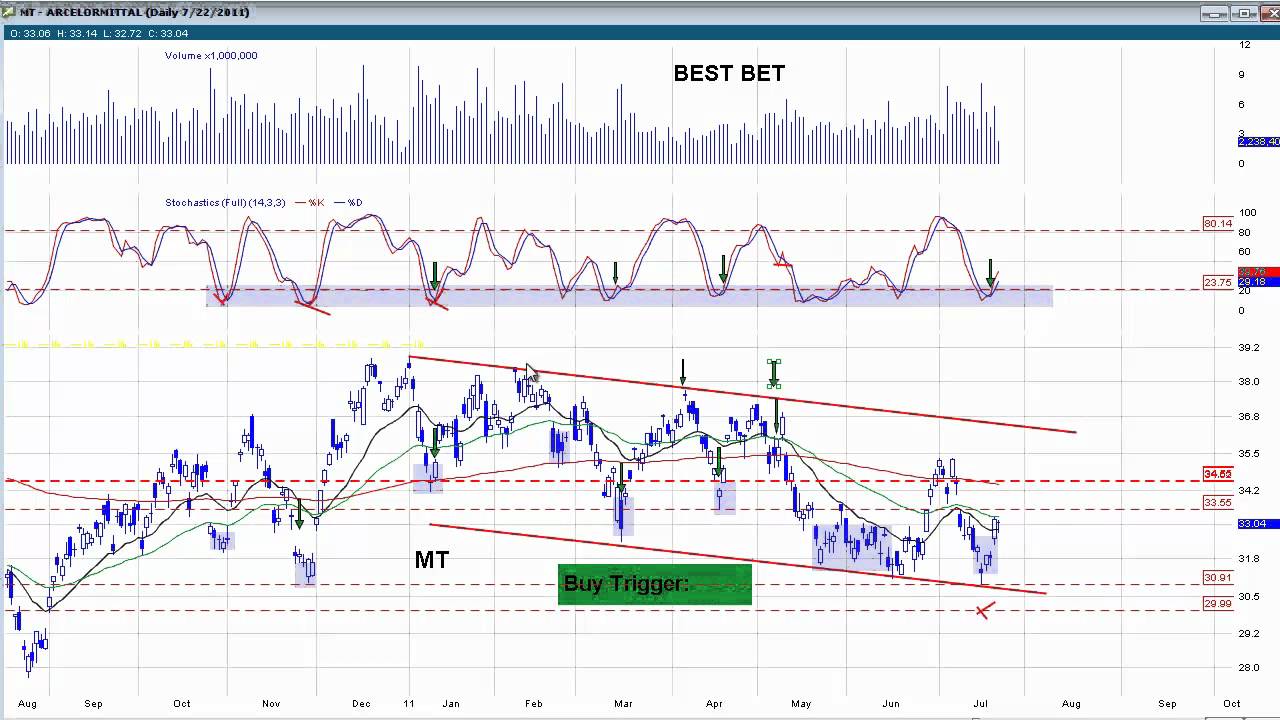This screenshot has width=1280, height=720.
Task: Click the 12 value on the volume axis
Action: coord(1244,45)
